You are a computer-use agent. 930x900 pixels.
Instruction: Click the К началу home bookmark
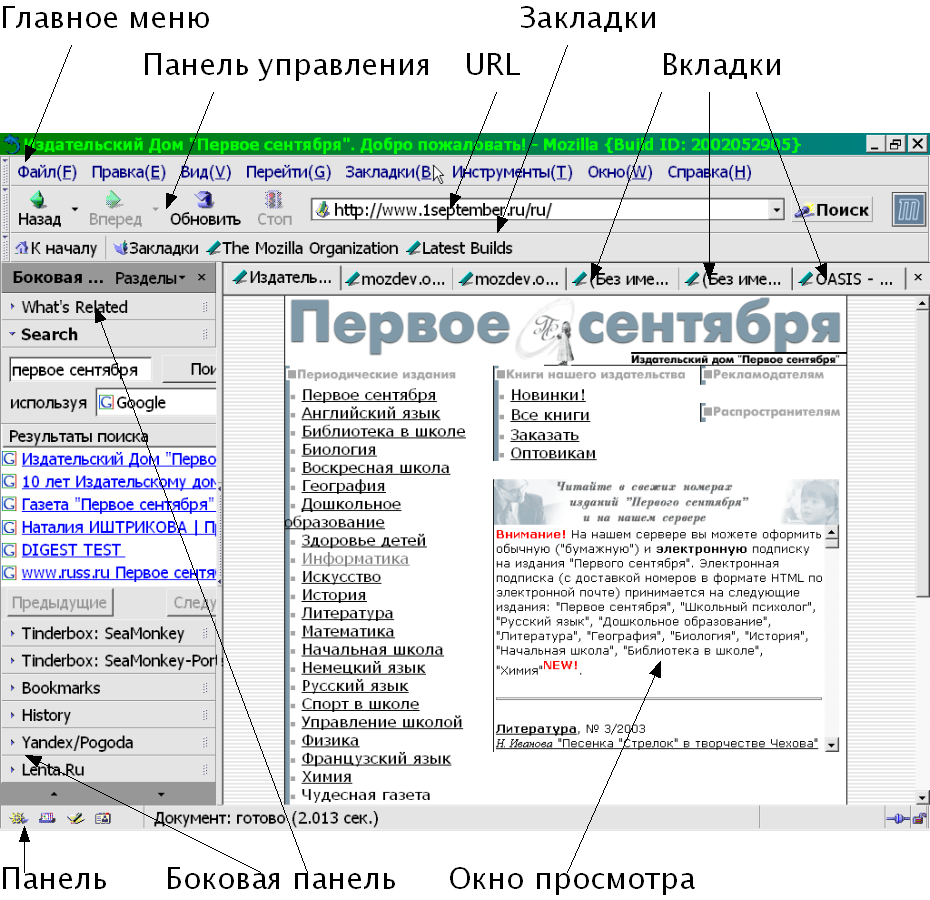(56, 248)
